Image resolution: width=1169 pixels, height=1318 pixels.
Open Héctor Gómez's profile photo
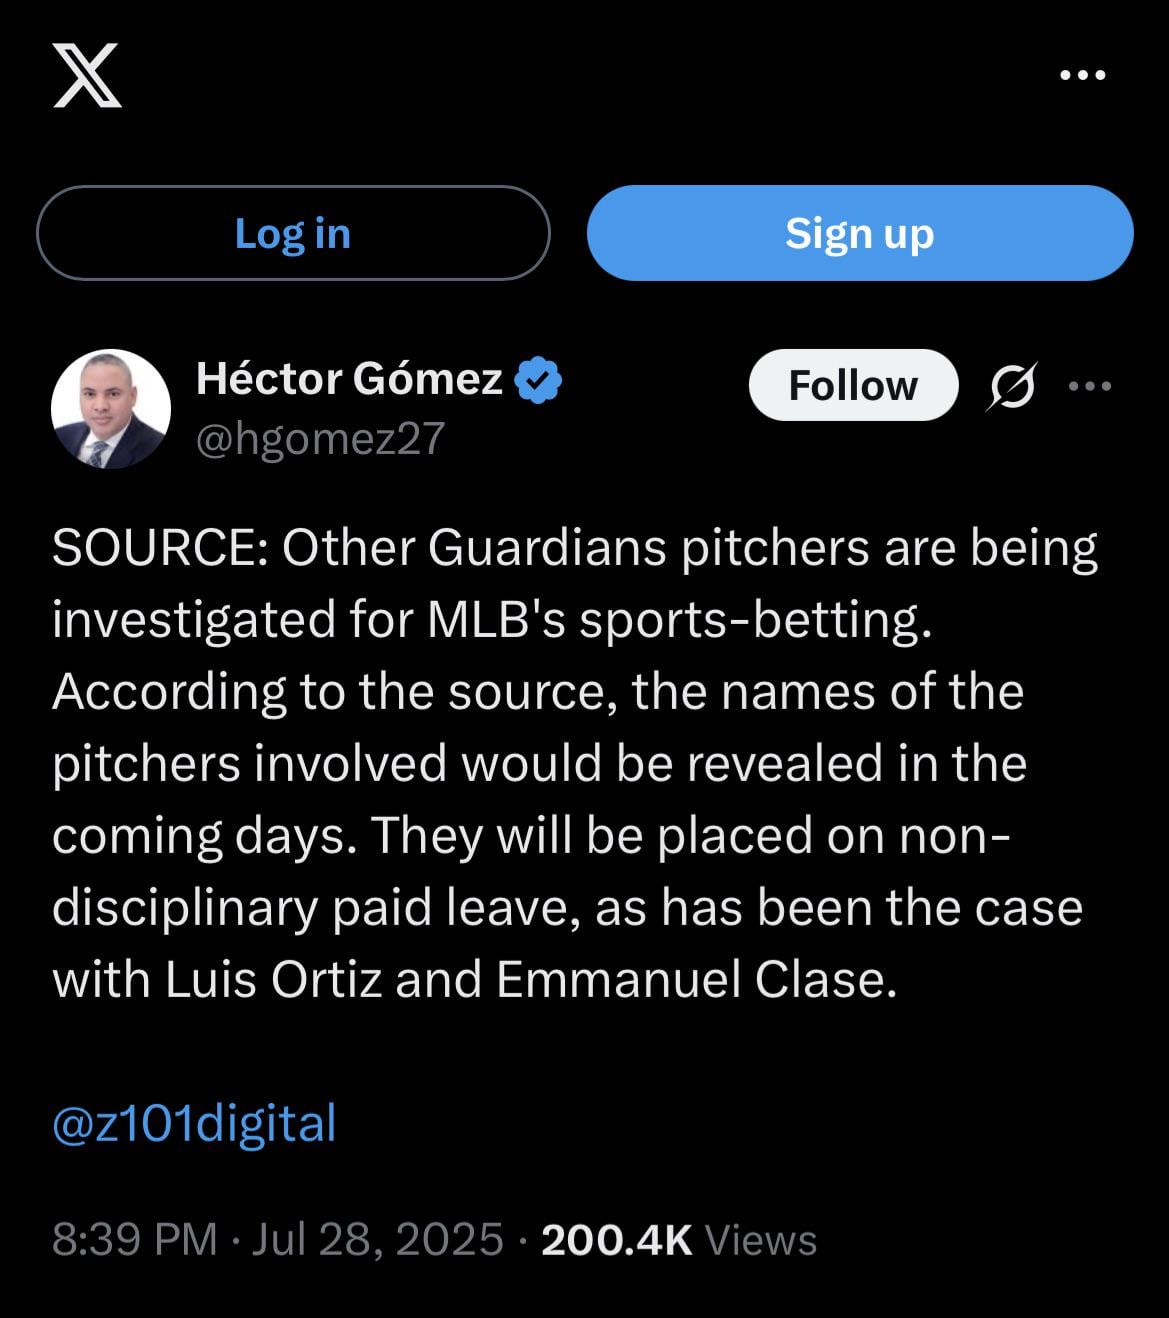coord(111,408)
